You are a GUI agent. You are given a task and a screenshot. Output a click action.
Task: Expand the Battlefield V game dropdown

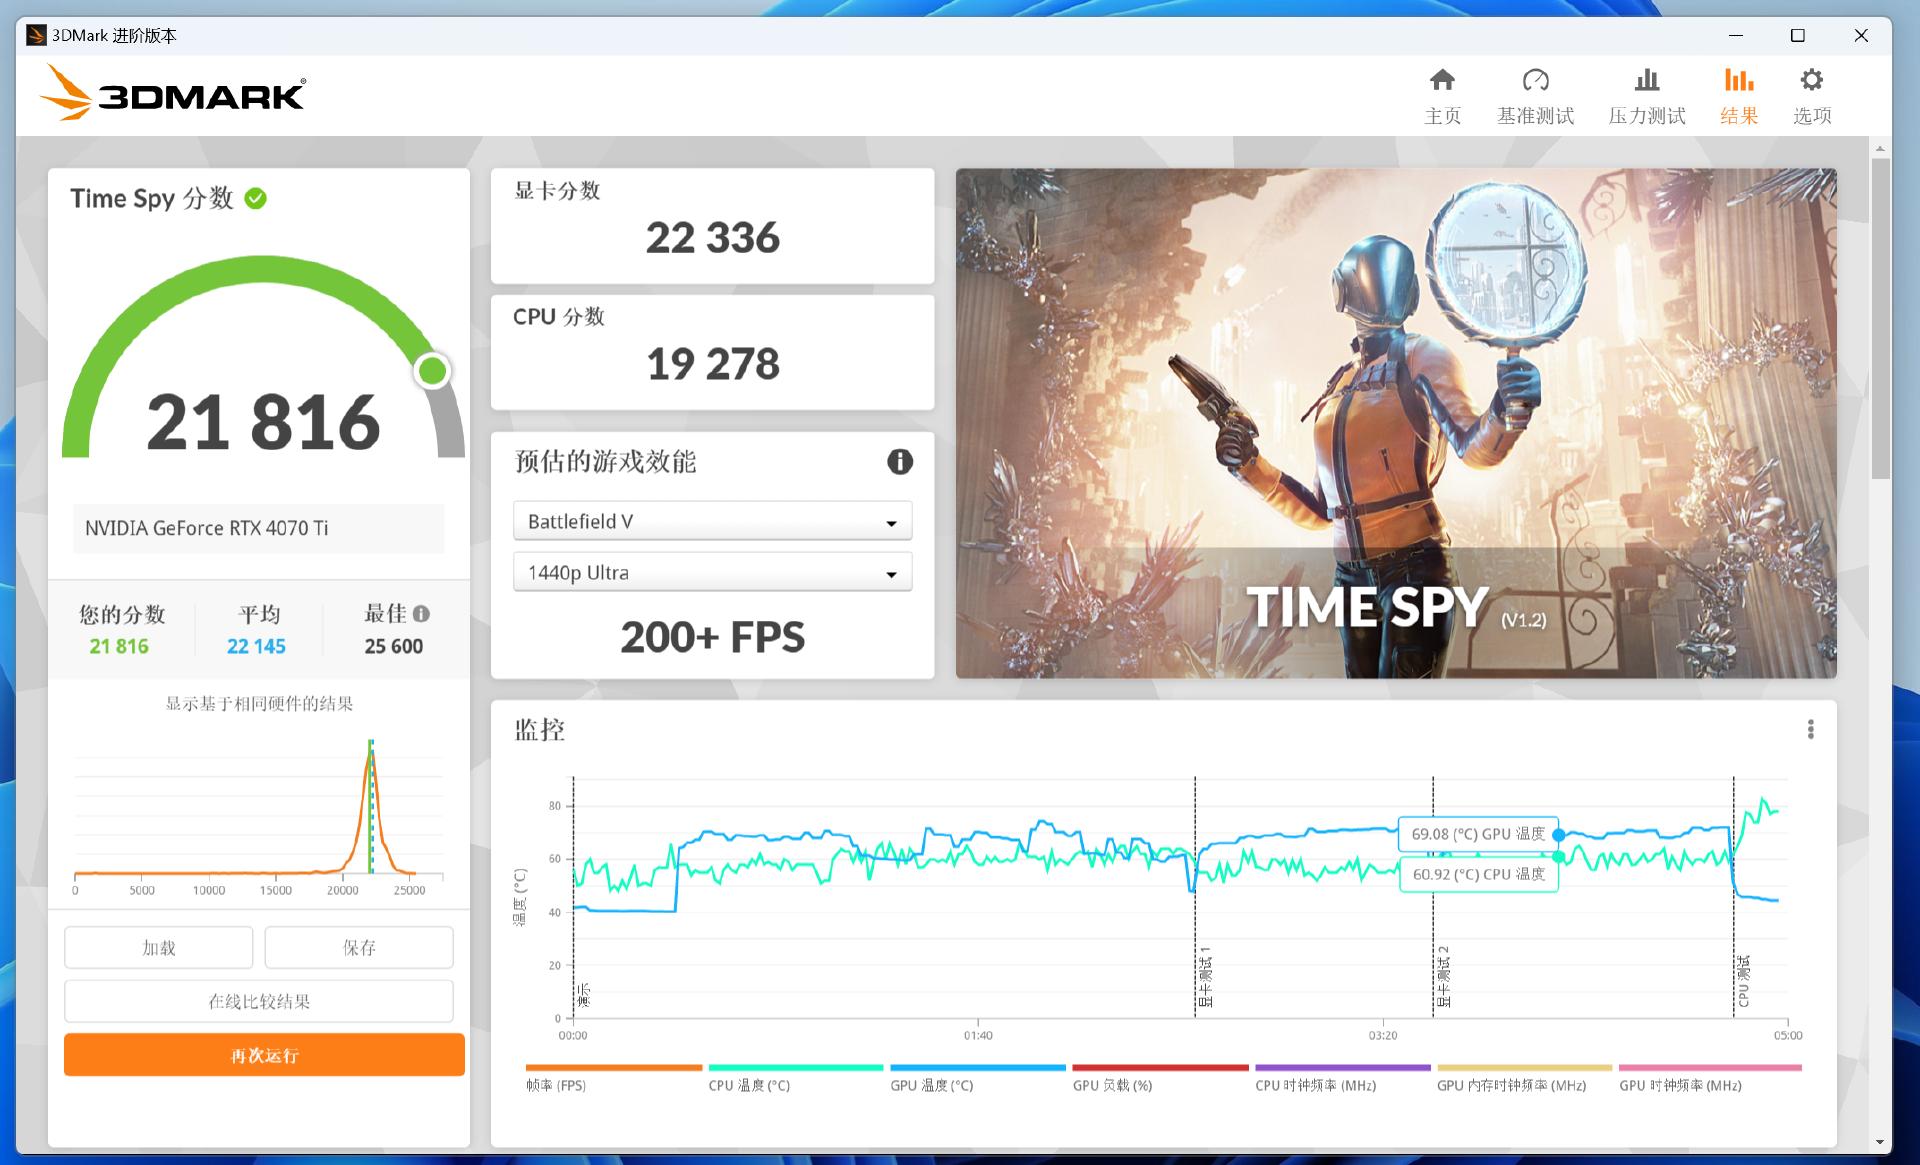tap(712, 522)
